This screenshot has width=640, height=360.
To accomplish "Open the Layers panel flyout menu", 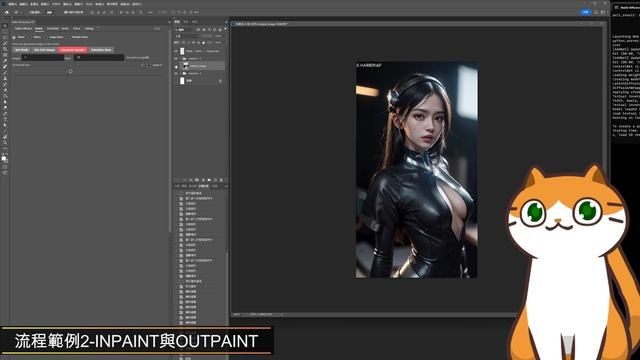I will [x=226, y=22].
